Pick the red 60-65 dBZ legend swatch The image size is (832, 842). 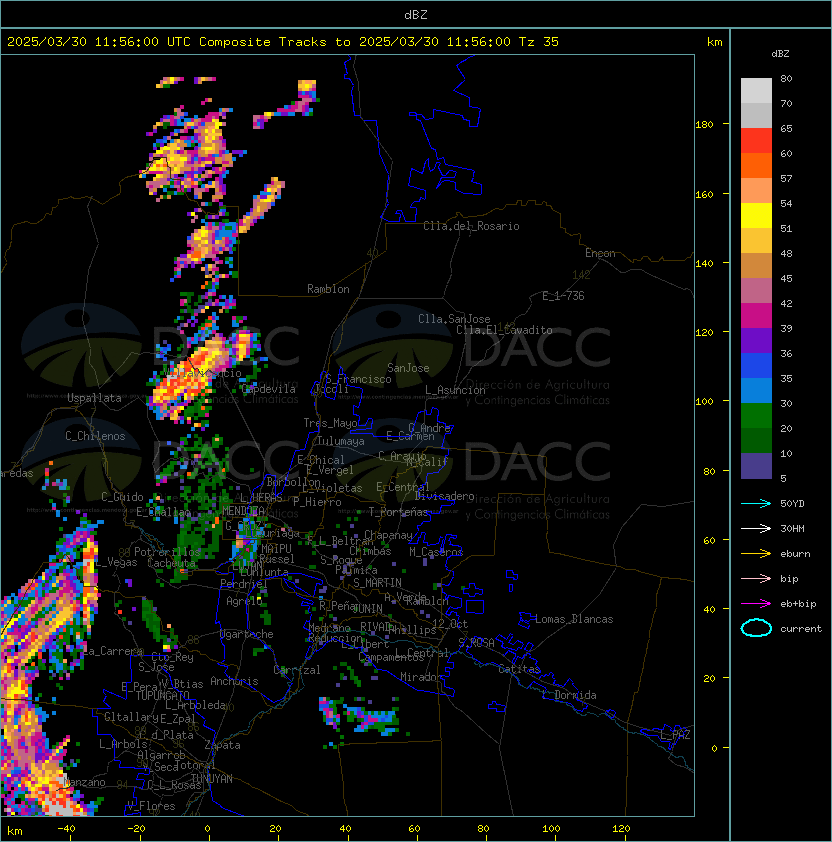(x=756, y=141)
